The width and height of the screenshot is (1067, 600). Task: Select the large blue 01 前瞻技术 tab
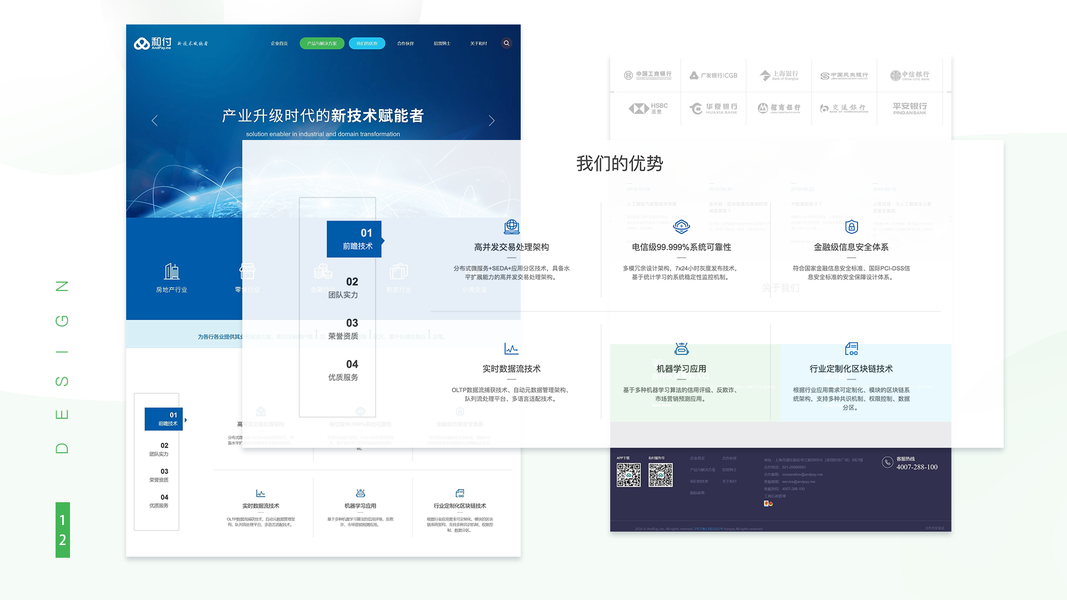[x=354, y=239]
